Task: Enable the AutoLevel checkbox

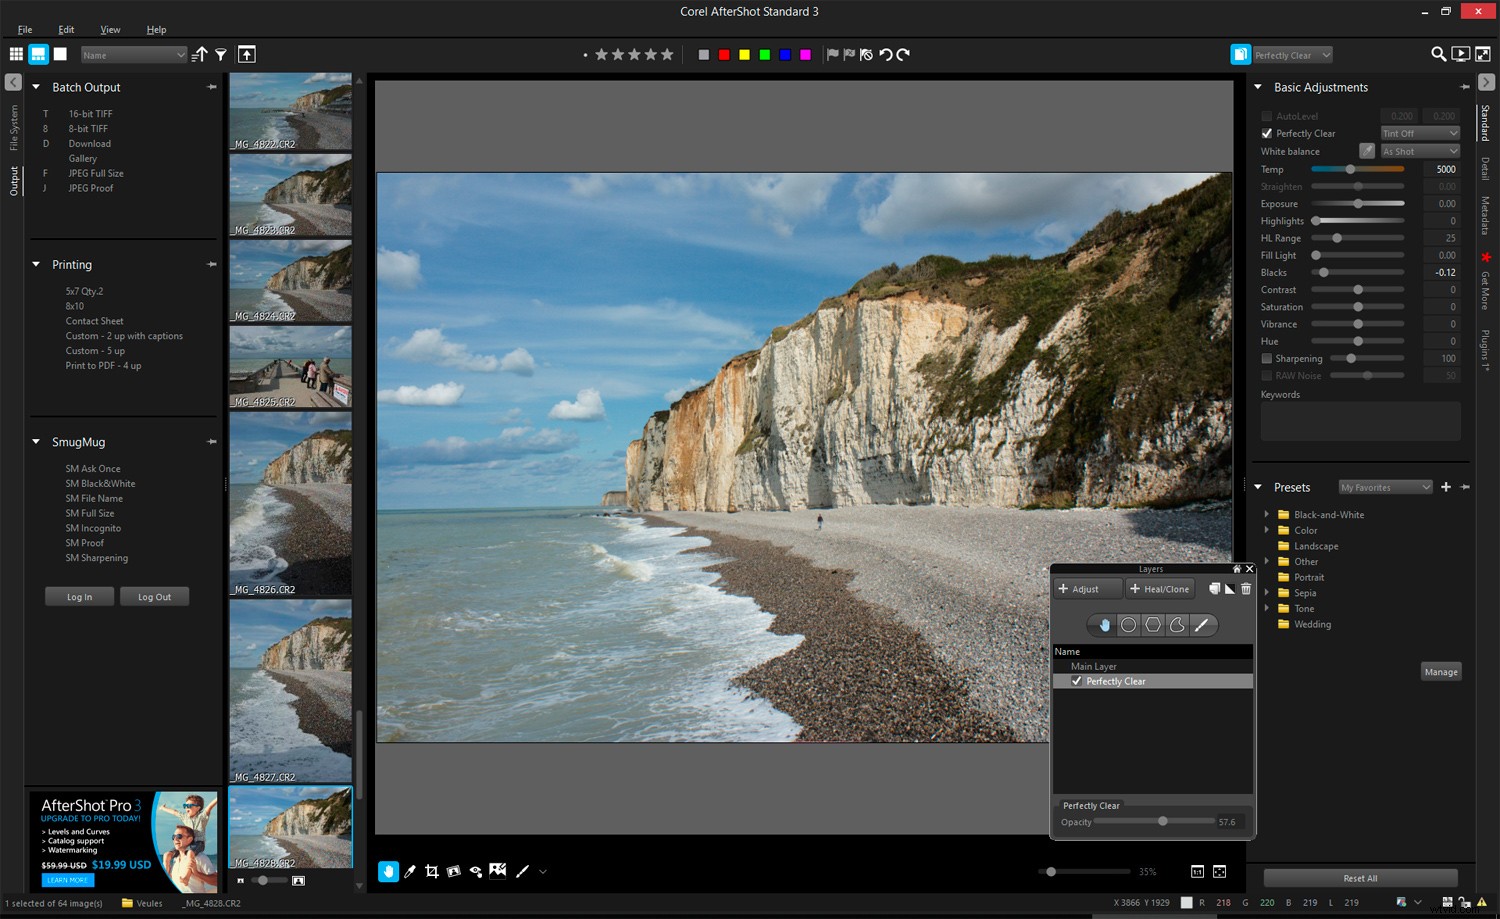Action: 1266,116
